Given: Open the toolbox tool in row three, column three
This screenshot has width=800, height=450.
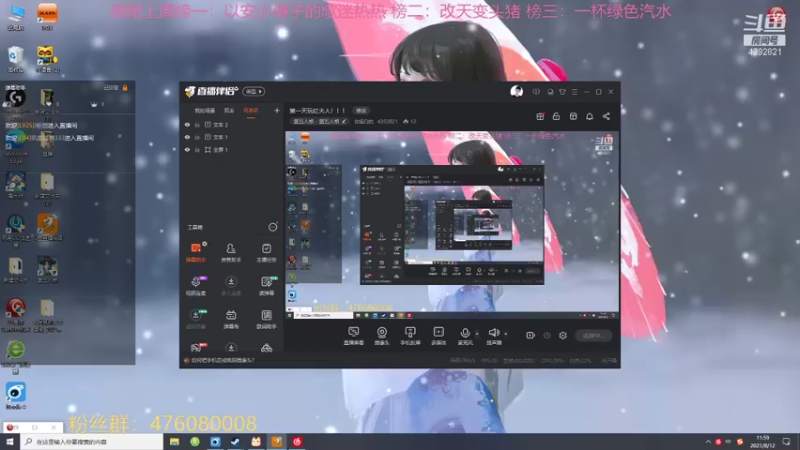Looking at the screenshot, I should (x=266, y=319).
